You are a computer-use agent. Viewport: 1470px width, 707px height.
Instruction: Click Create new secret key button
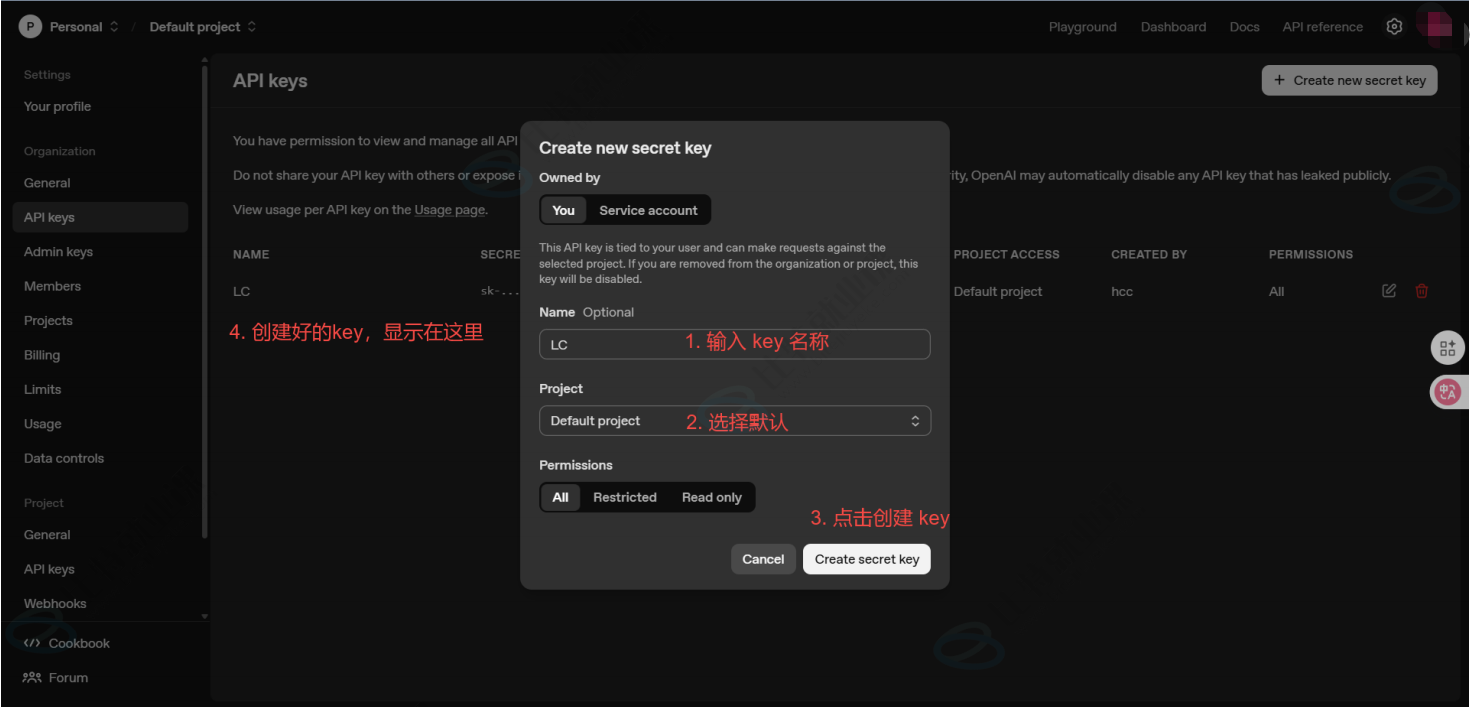(1349, 81)
